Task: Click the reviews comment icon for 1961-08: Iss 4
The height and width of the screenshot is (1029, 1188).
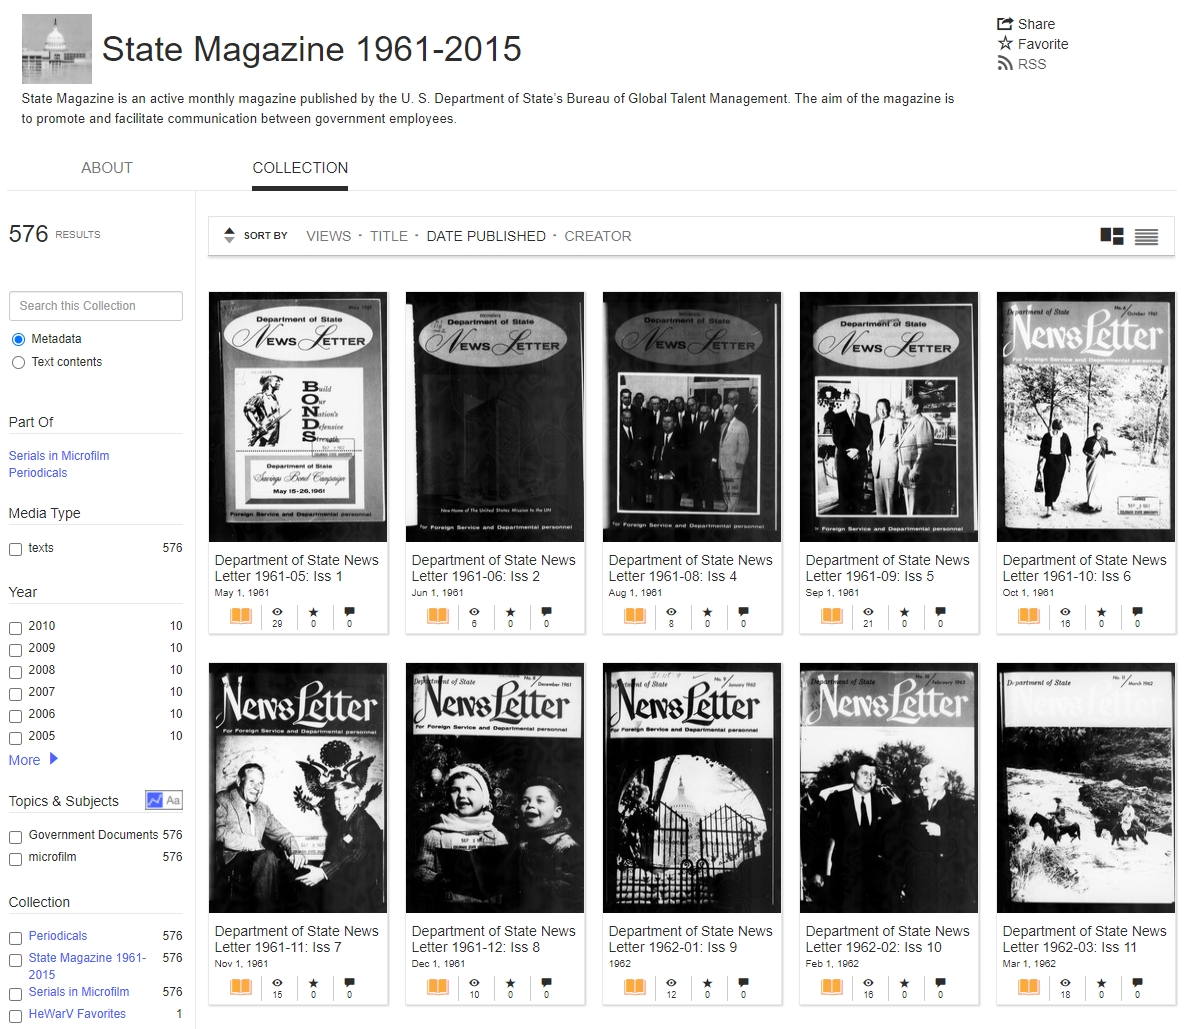Action: click(743, 611)
